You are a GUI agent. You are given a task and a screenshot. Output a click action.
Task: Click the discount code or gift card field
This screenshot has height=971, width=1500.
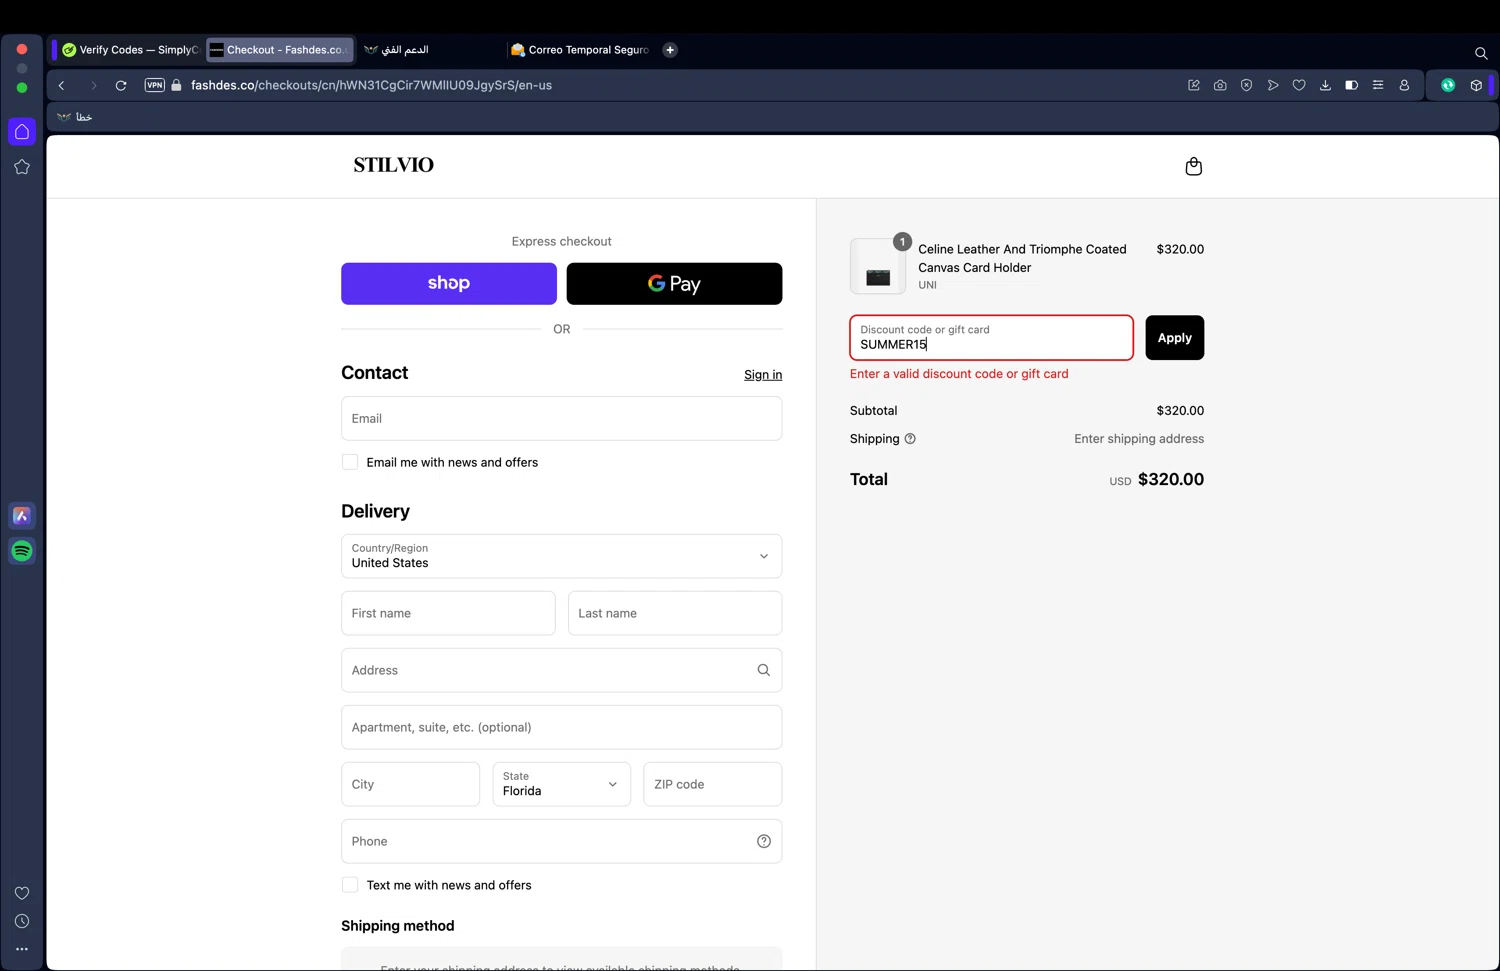pos(991,338)
